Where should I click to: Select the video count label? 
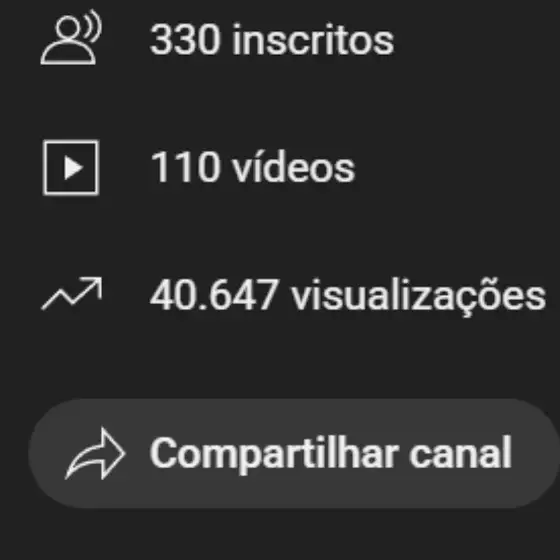(x=253, y=167)
